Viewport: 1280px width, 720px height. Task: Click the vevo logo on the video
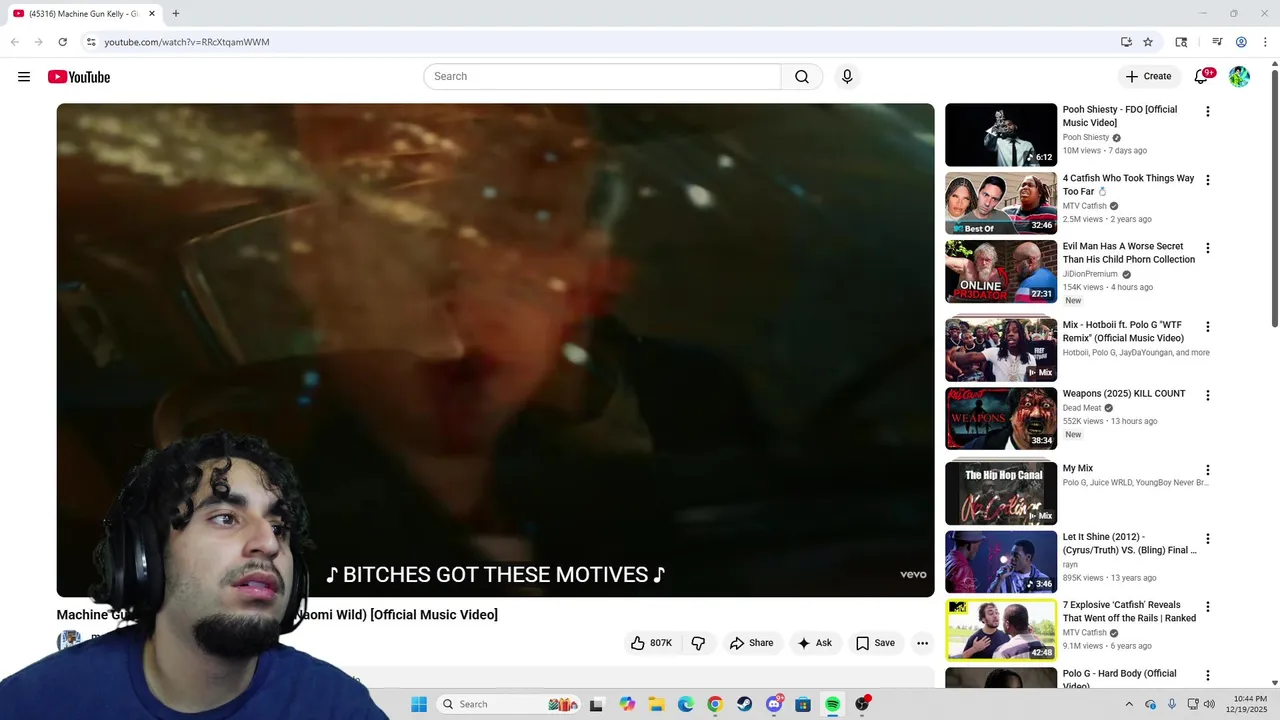click(913, 575)
